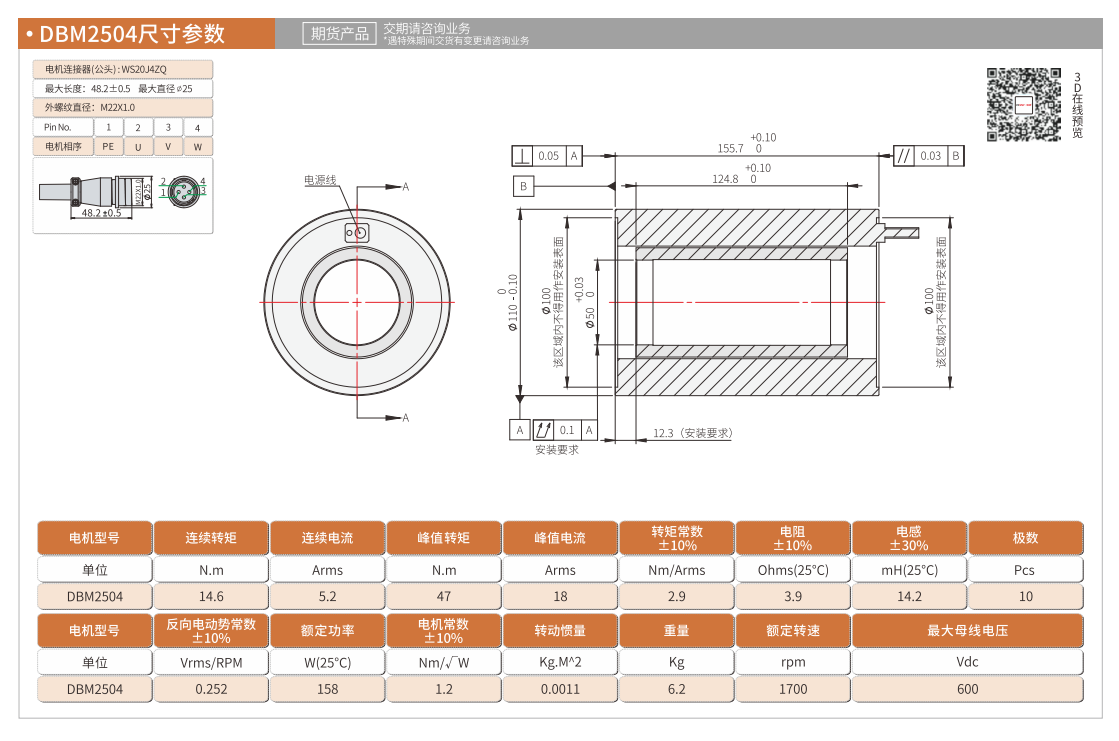Click the 最大母线电压 header
The image size is (1119, 741).
968,631
